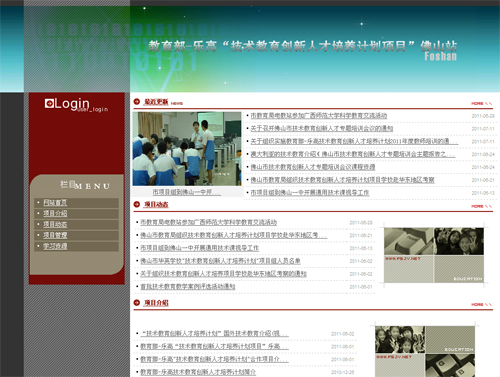The width and height of the screenshot is (500, 377).
Task: Open the 最近更新 headline dated 2011-07-11 about 专题培训会议
Action: [x=322, y=128]
